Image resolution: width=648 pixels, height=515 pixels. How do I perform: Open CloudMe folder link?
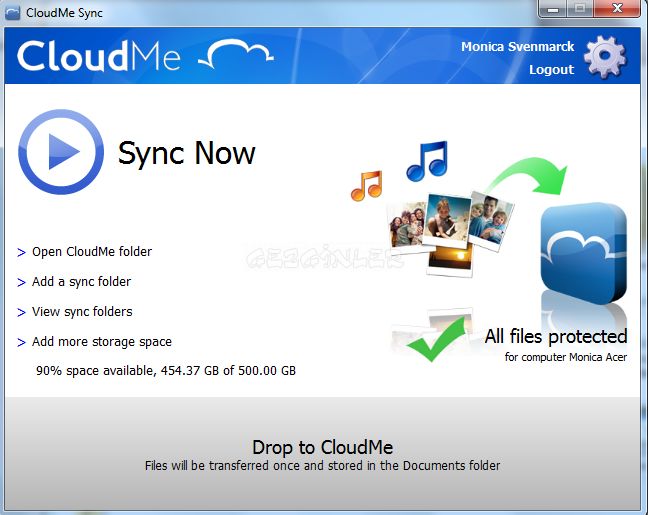[x=92, y=252]
